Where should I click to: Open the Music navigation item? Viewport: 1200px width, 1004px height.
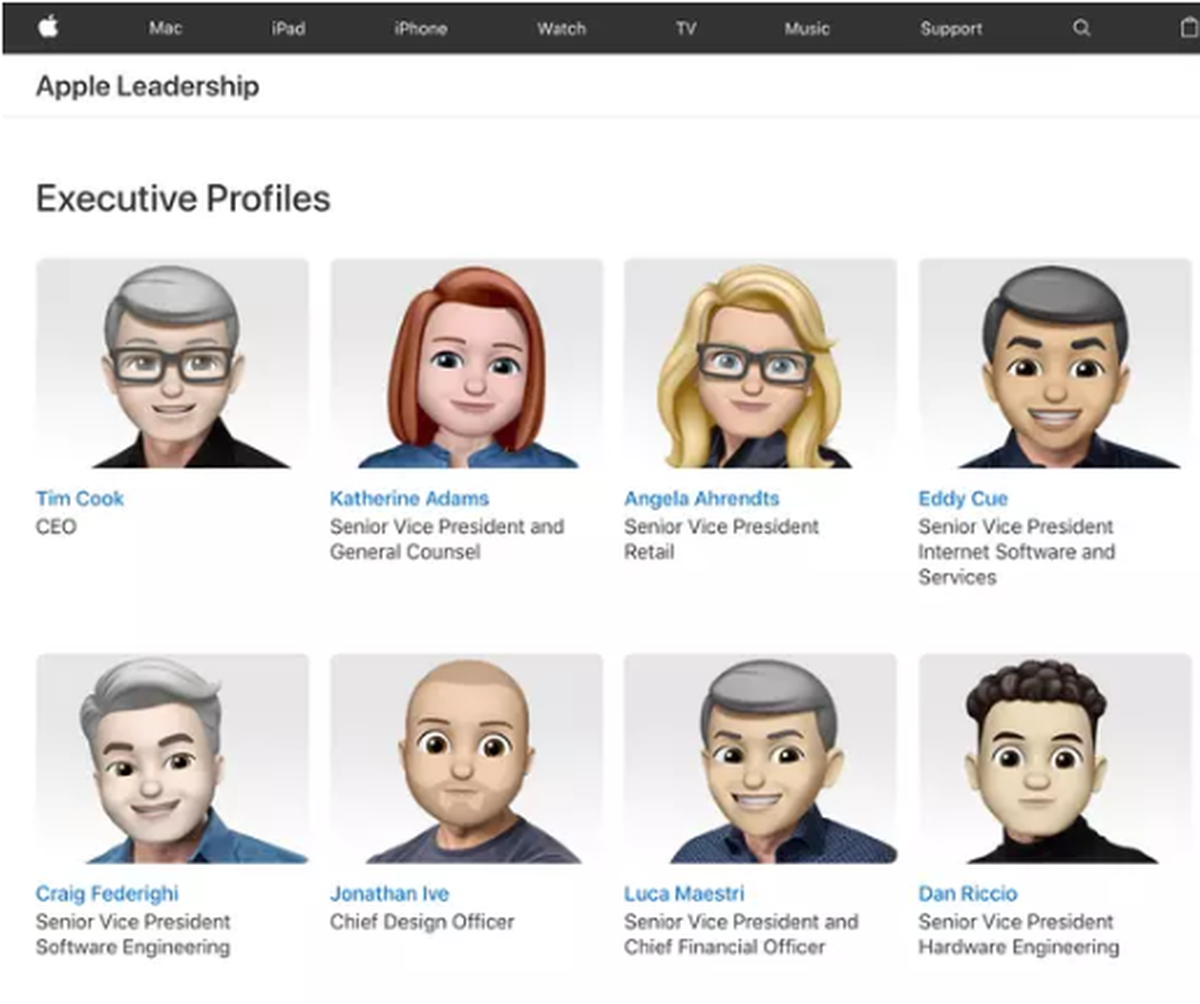click(x=807, y=28)
